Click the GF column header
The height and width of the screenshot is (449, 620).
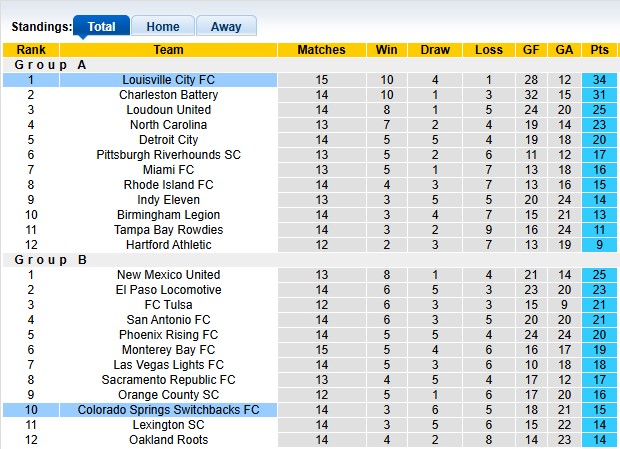[x=531, y=50]
